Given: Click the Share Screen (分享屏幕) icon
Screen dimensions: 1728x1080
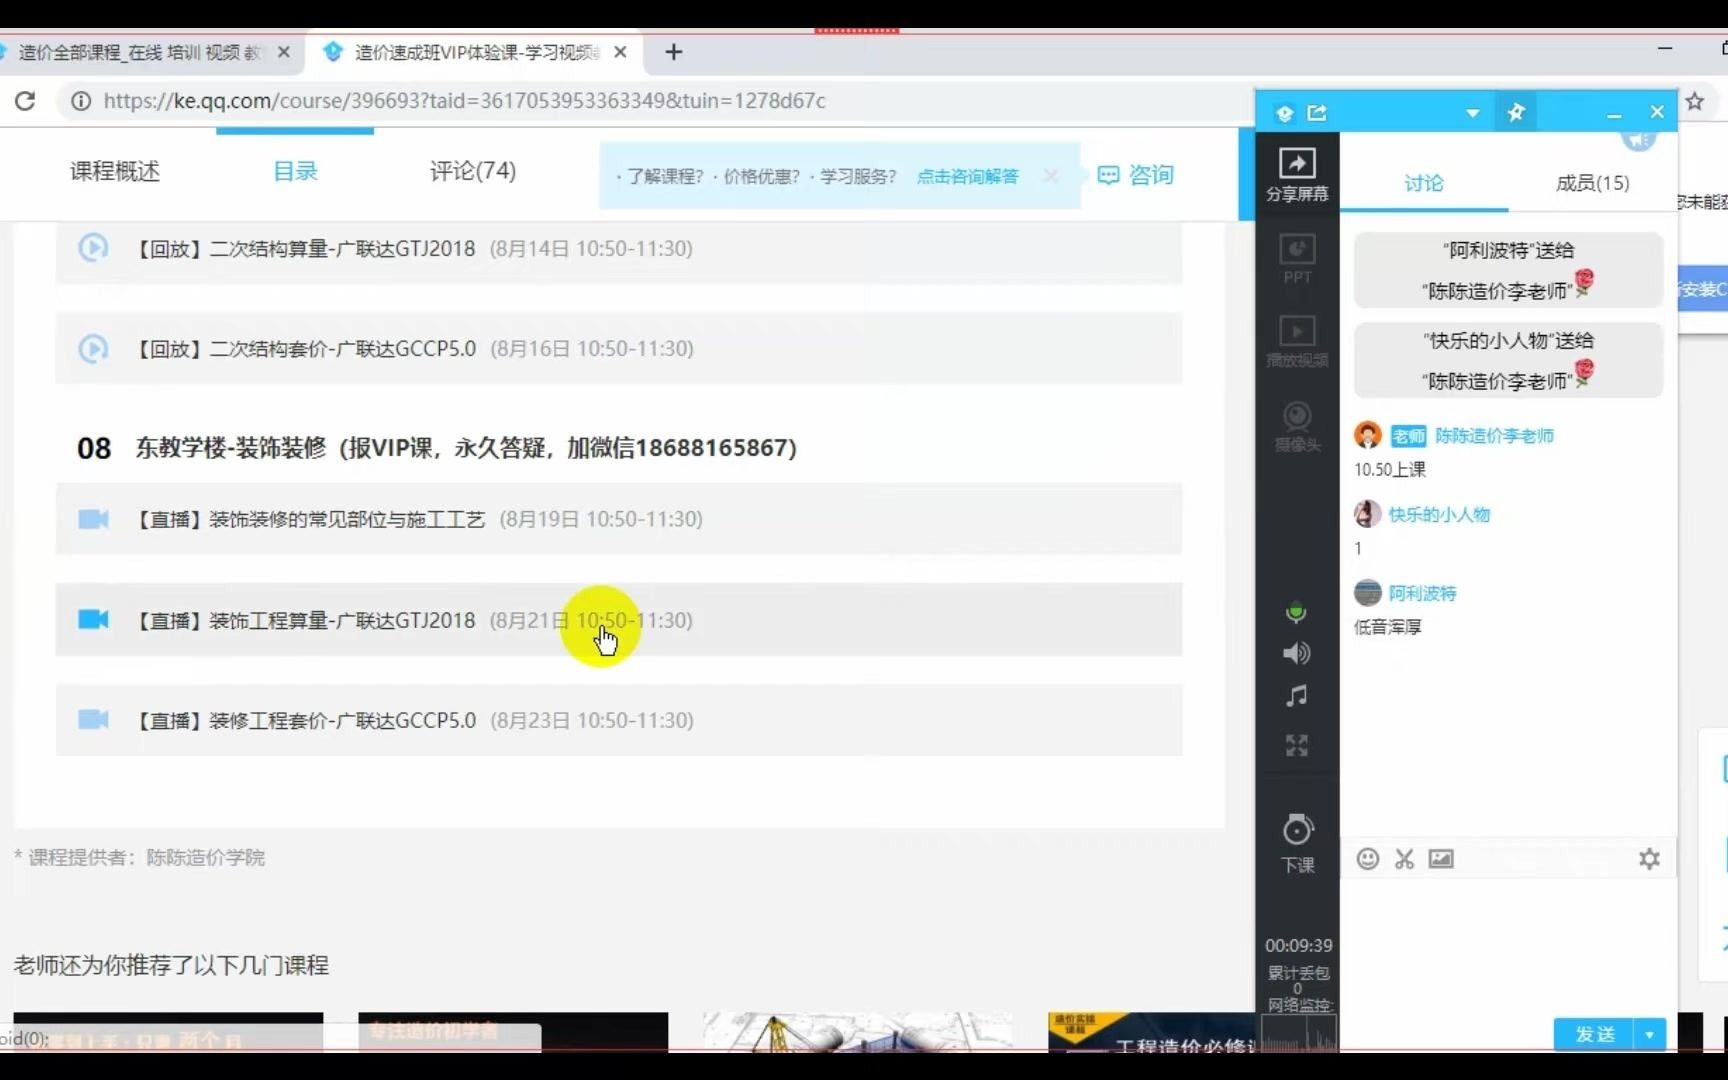Looking at the screenshot, I should click(x=1297, y=174).
